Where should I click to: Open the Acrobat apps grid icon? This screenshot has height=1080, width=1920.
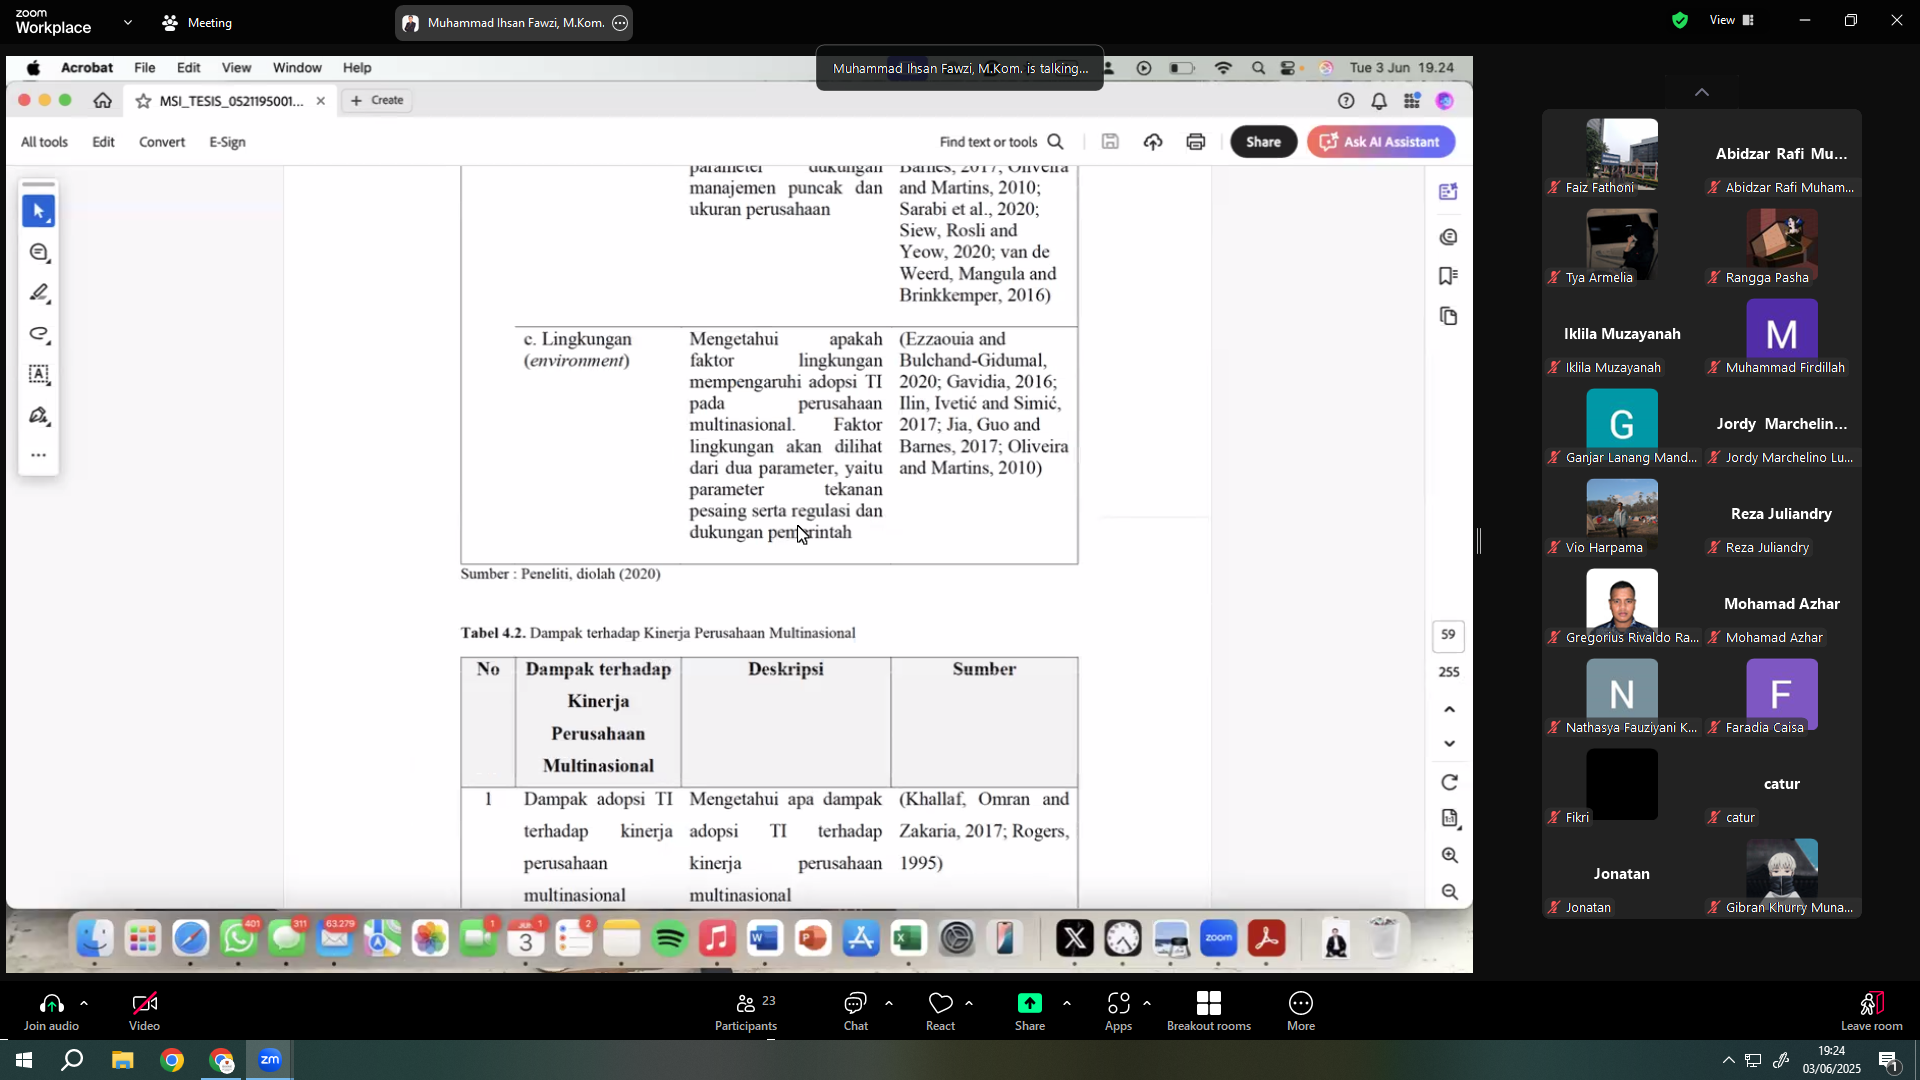coord(1412,101)
